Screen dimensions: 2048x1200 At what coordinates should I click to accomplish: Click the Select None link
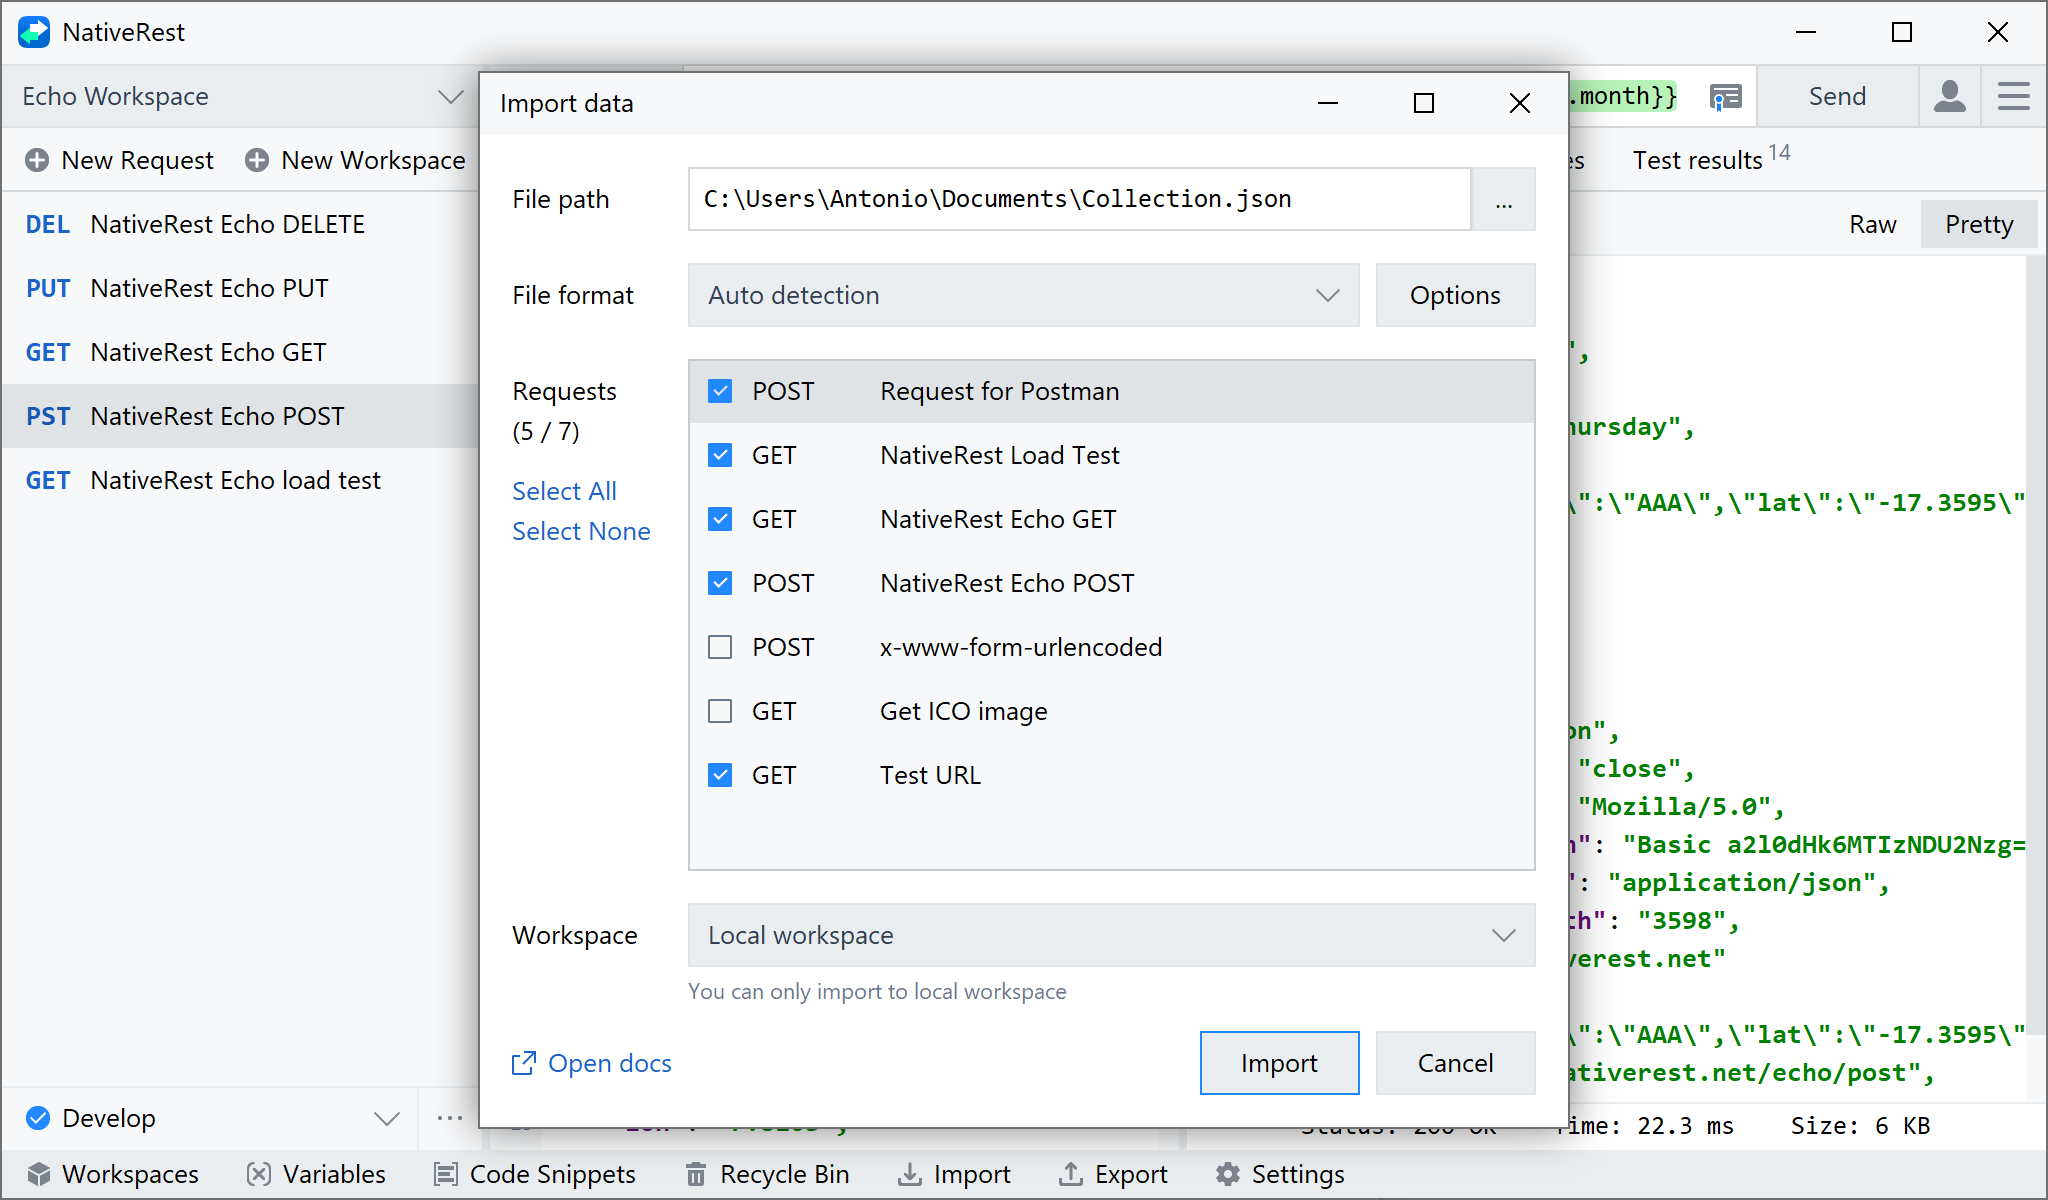[581, 531]
